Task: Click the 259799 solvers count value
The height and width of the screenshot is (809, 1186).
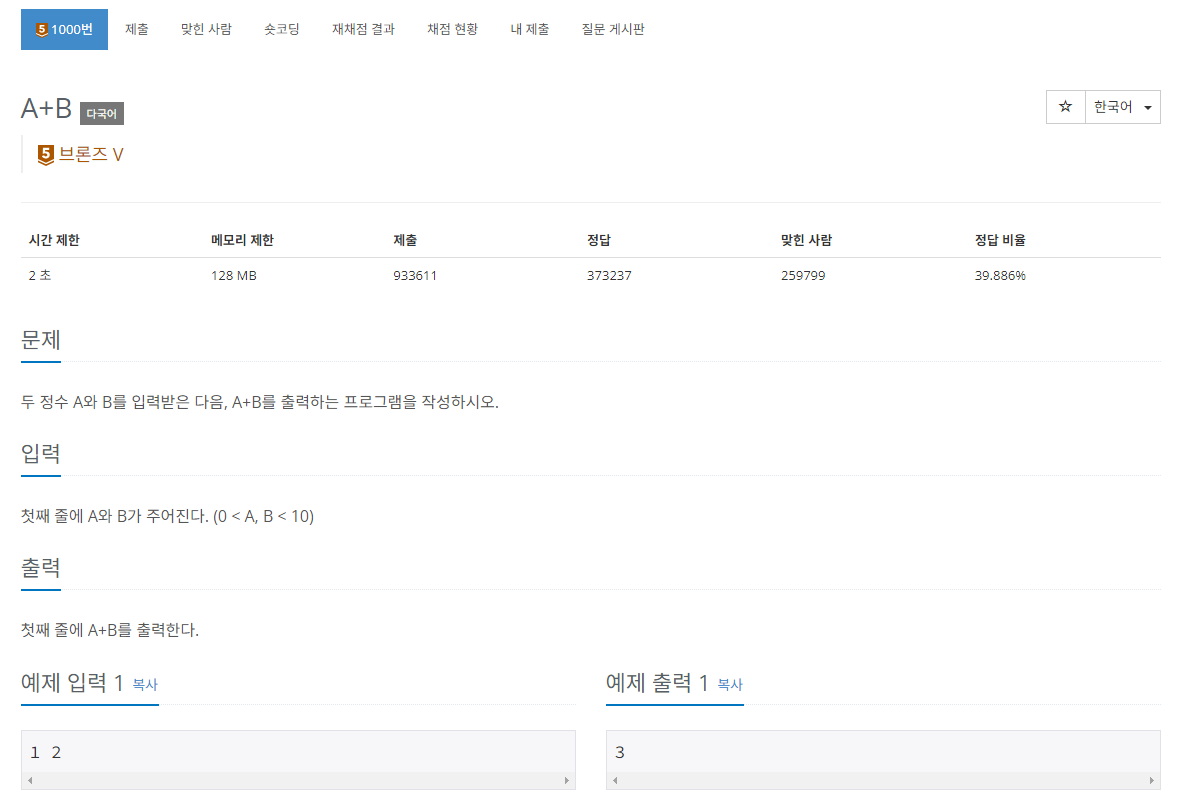Action: click(x=803, y=276)
